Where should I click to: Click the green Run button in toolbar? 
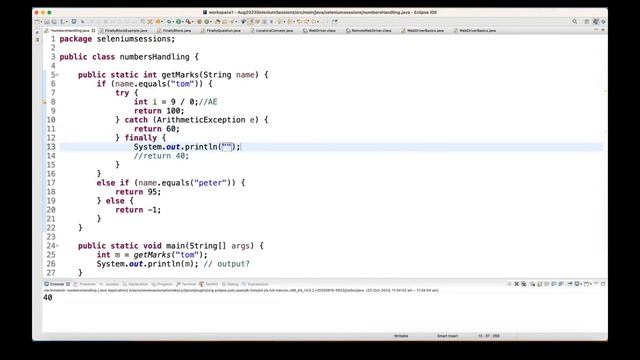click(178, 22)
